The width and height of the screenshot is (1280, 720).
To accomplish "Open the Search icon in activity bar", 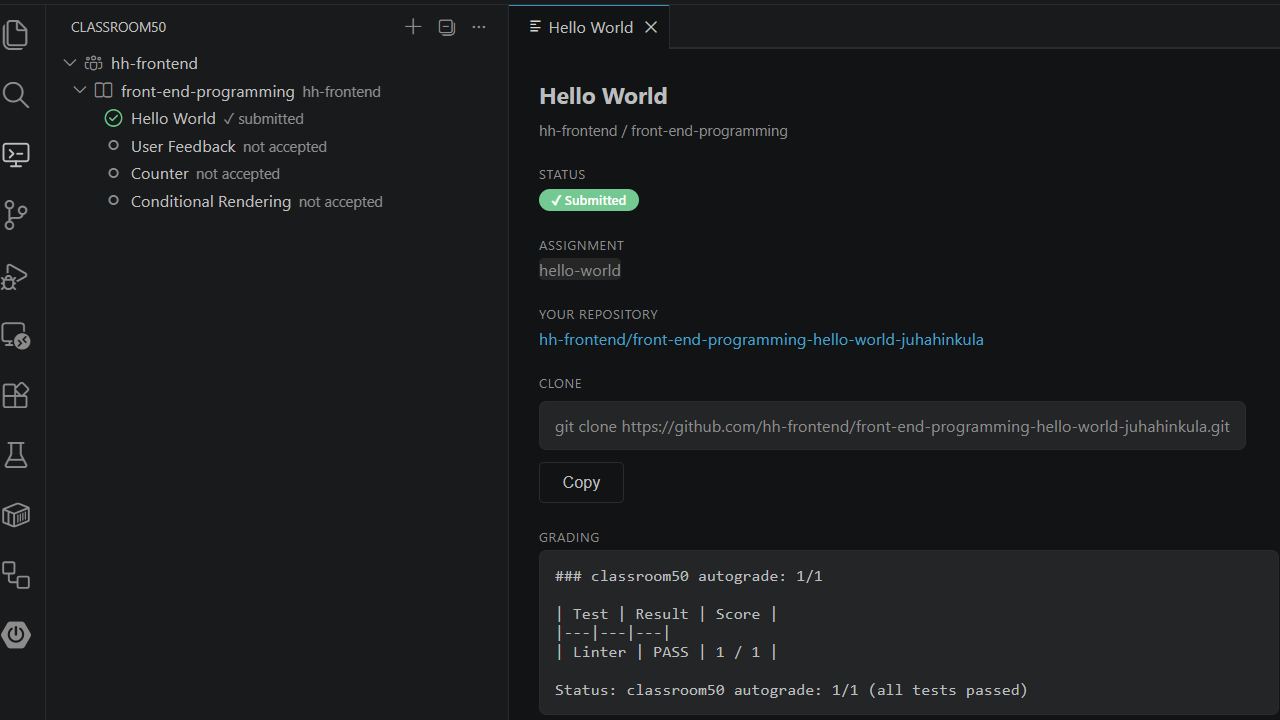I will [16, 95].
